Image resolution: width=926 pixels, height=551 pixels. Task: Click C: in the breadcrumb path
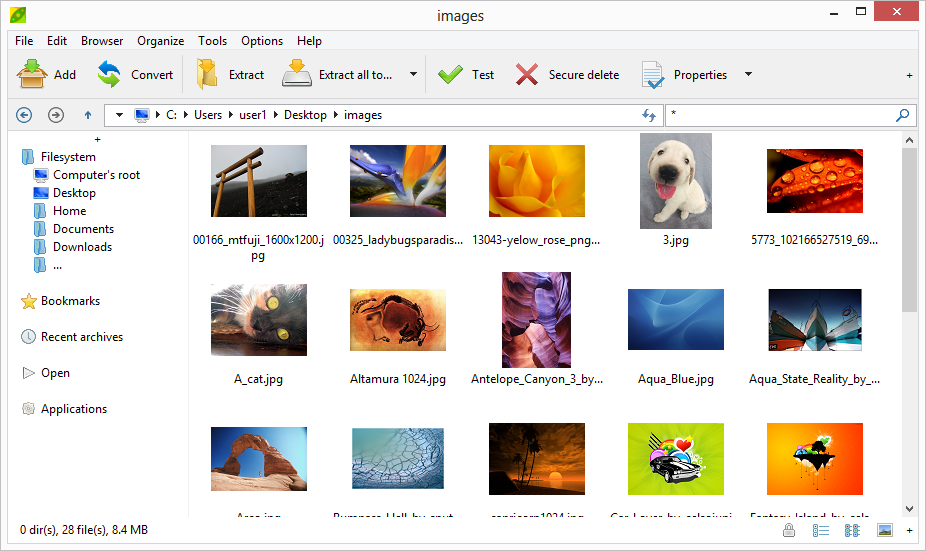(171, 115)
